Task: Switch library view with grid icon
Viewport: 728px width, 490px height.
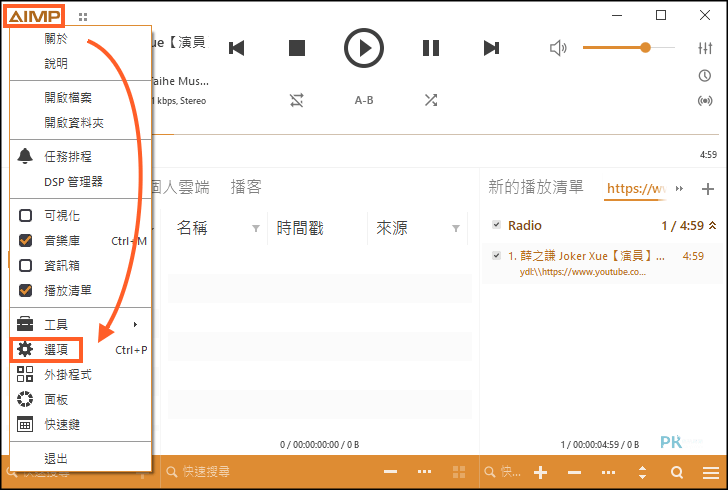Action: click(x=459, y=472)
